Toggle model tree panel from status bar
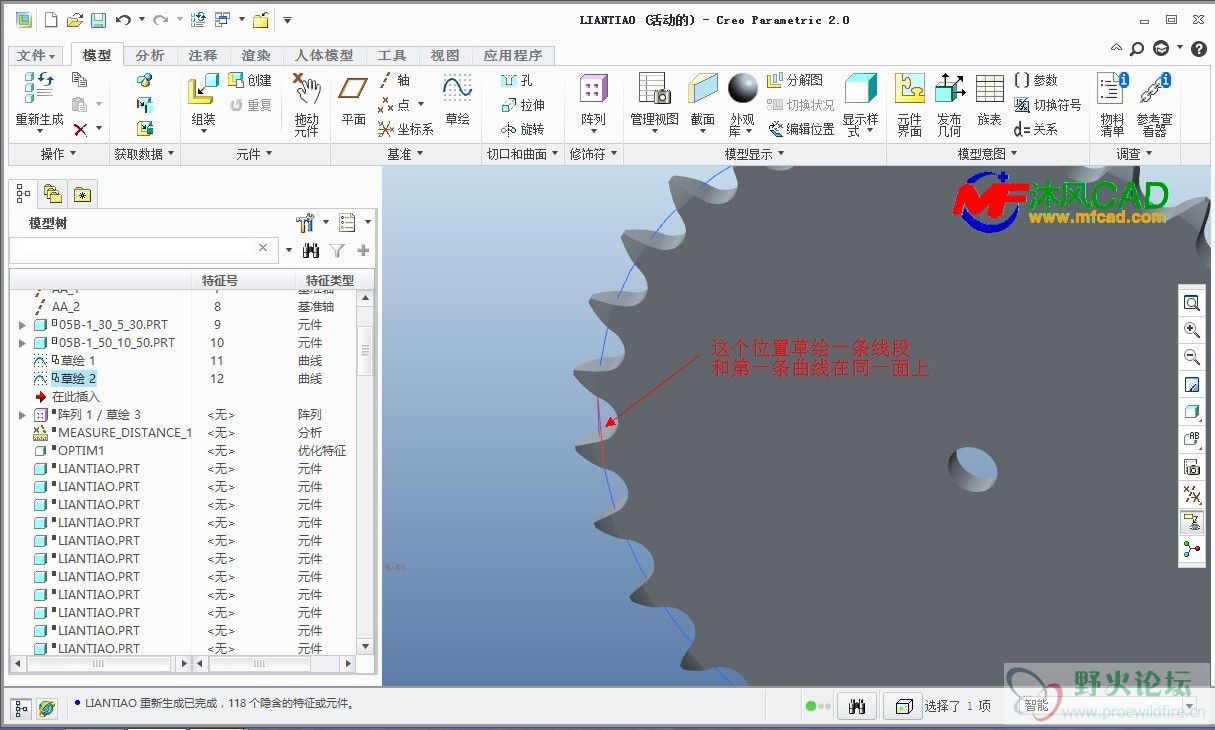Screen dimensions: 1215x730 [x=21, y=708]
